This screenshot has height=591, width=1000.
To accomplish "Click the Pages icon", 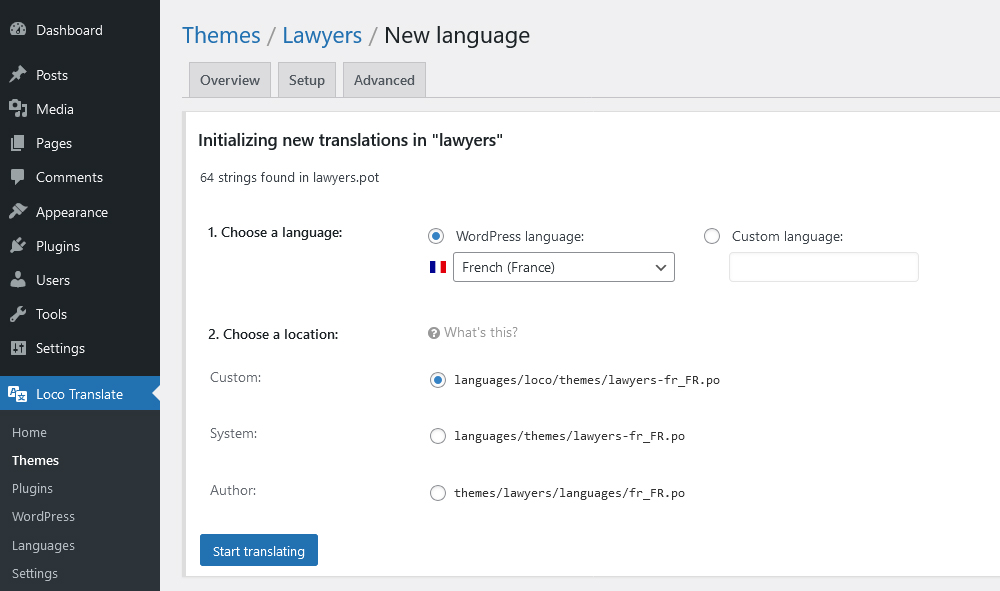I will (20, 142).
